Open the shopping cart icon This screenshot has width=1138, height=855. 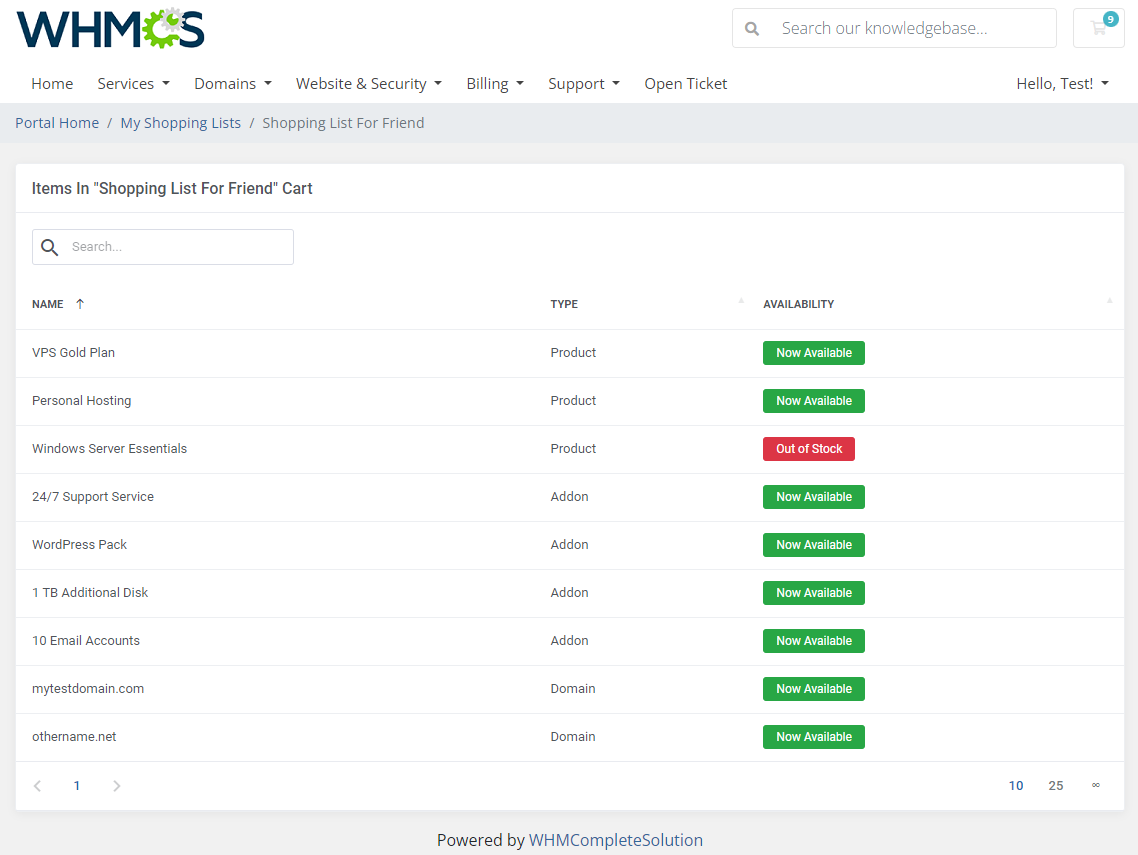pos(1098,27)
